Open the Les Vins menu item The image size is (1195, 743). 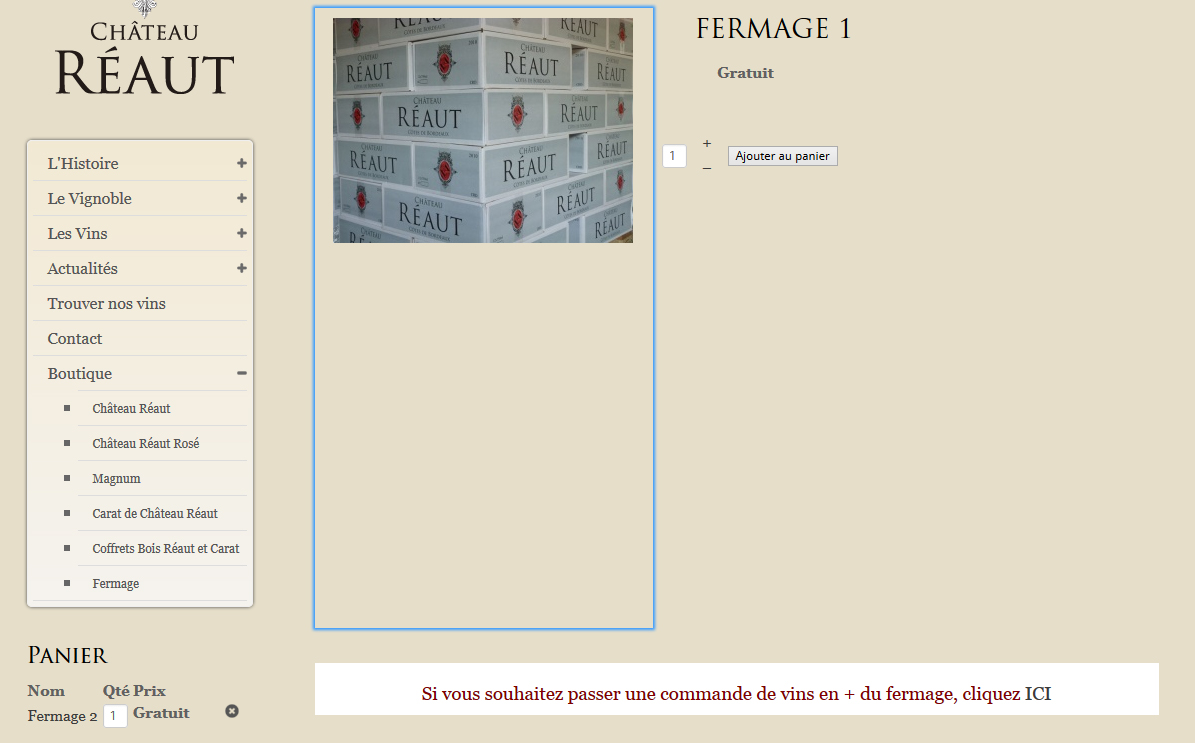77,233
